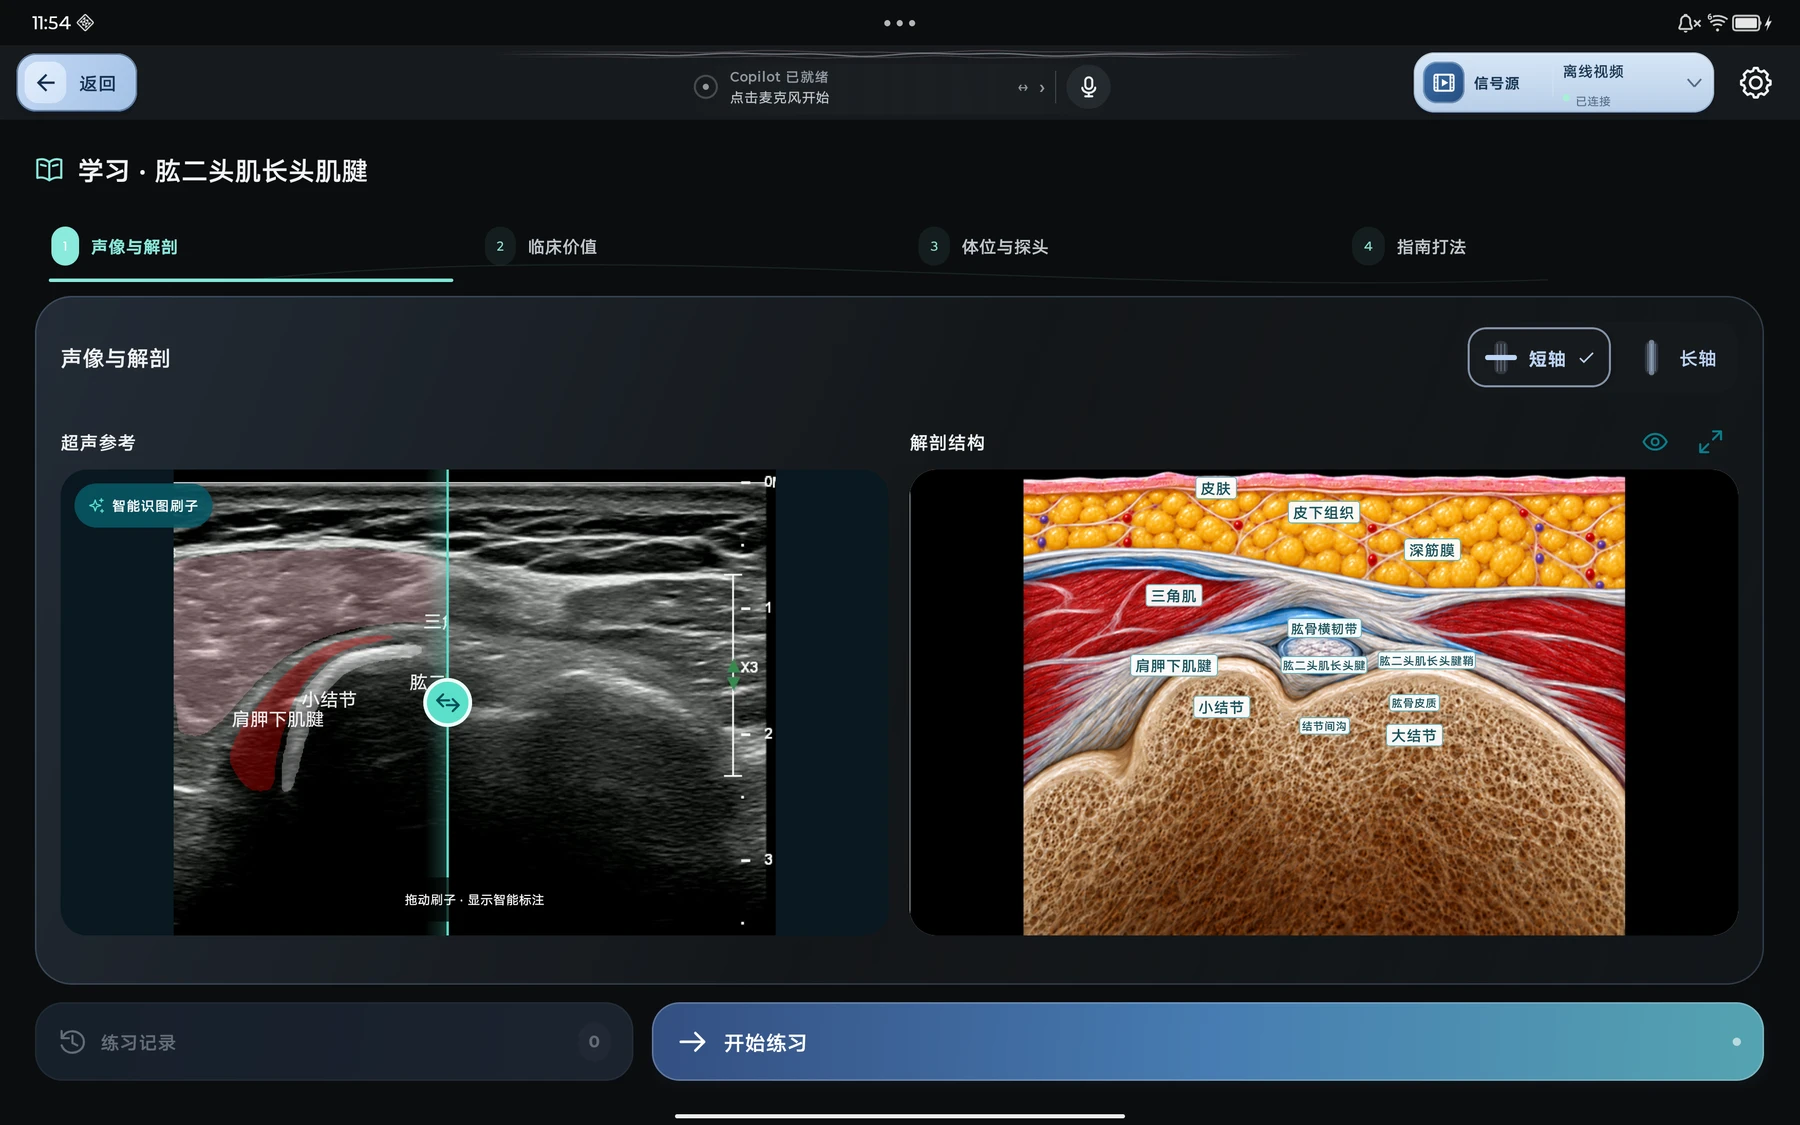
Task: Click the history clock icon in 练习记录
Action: point(72,1042)
